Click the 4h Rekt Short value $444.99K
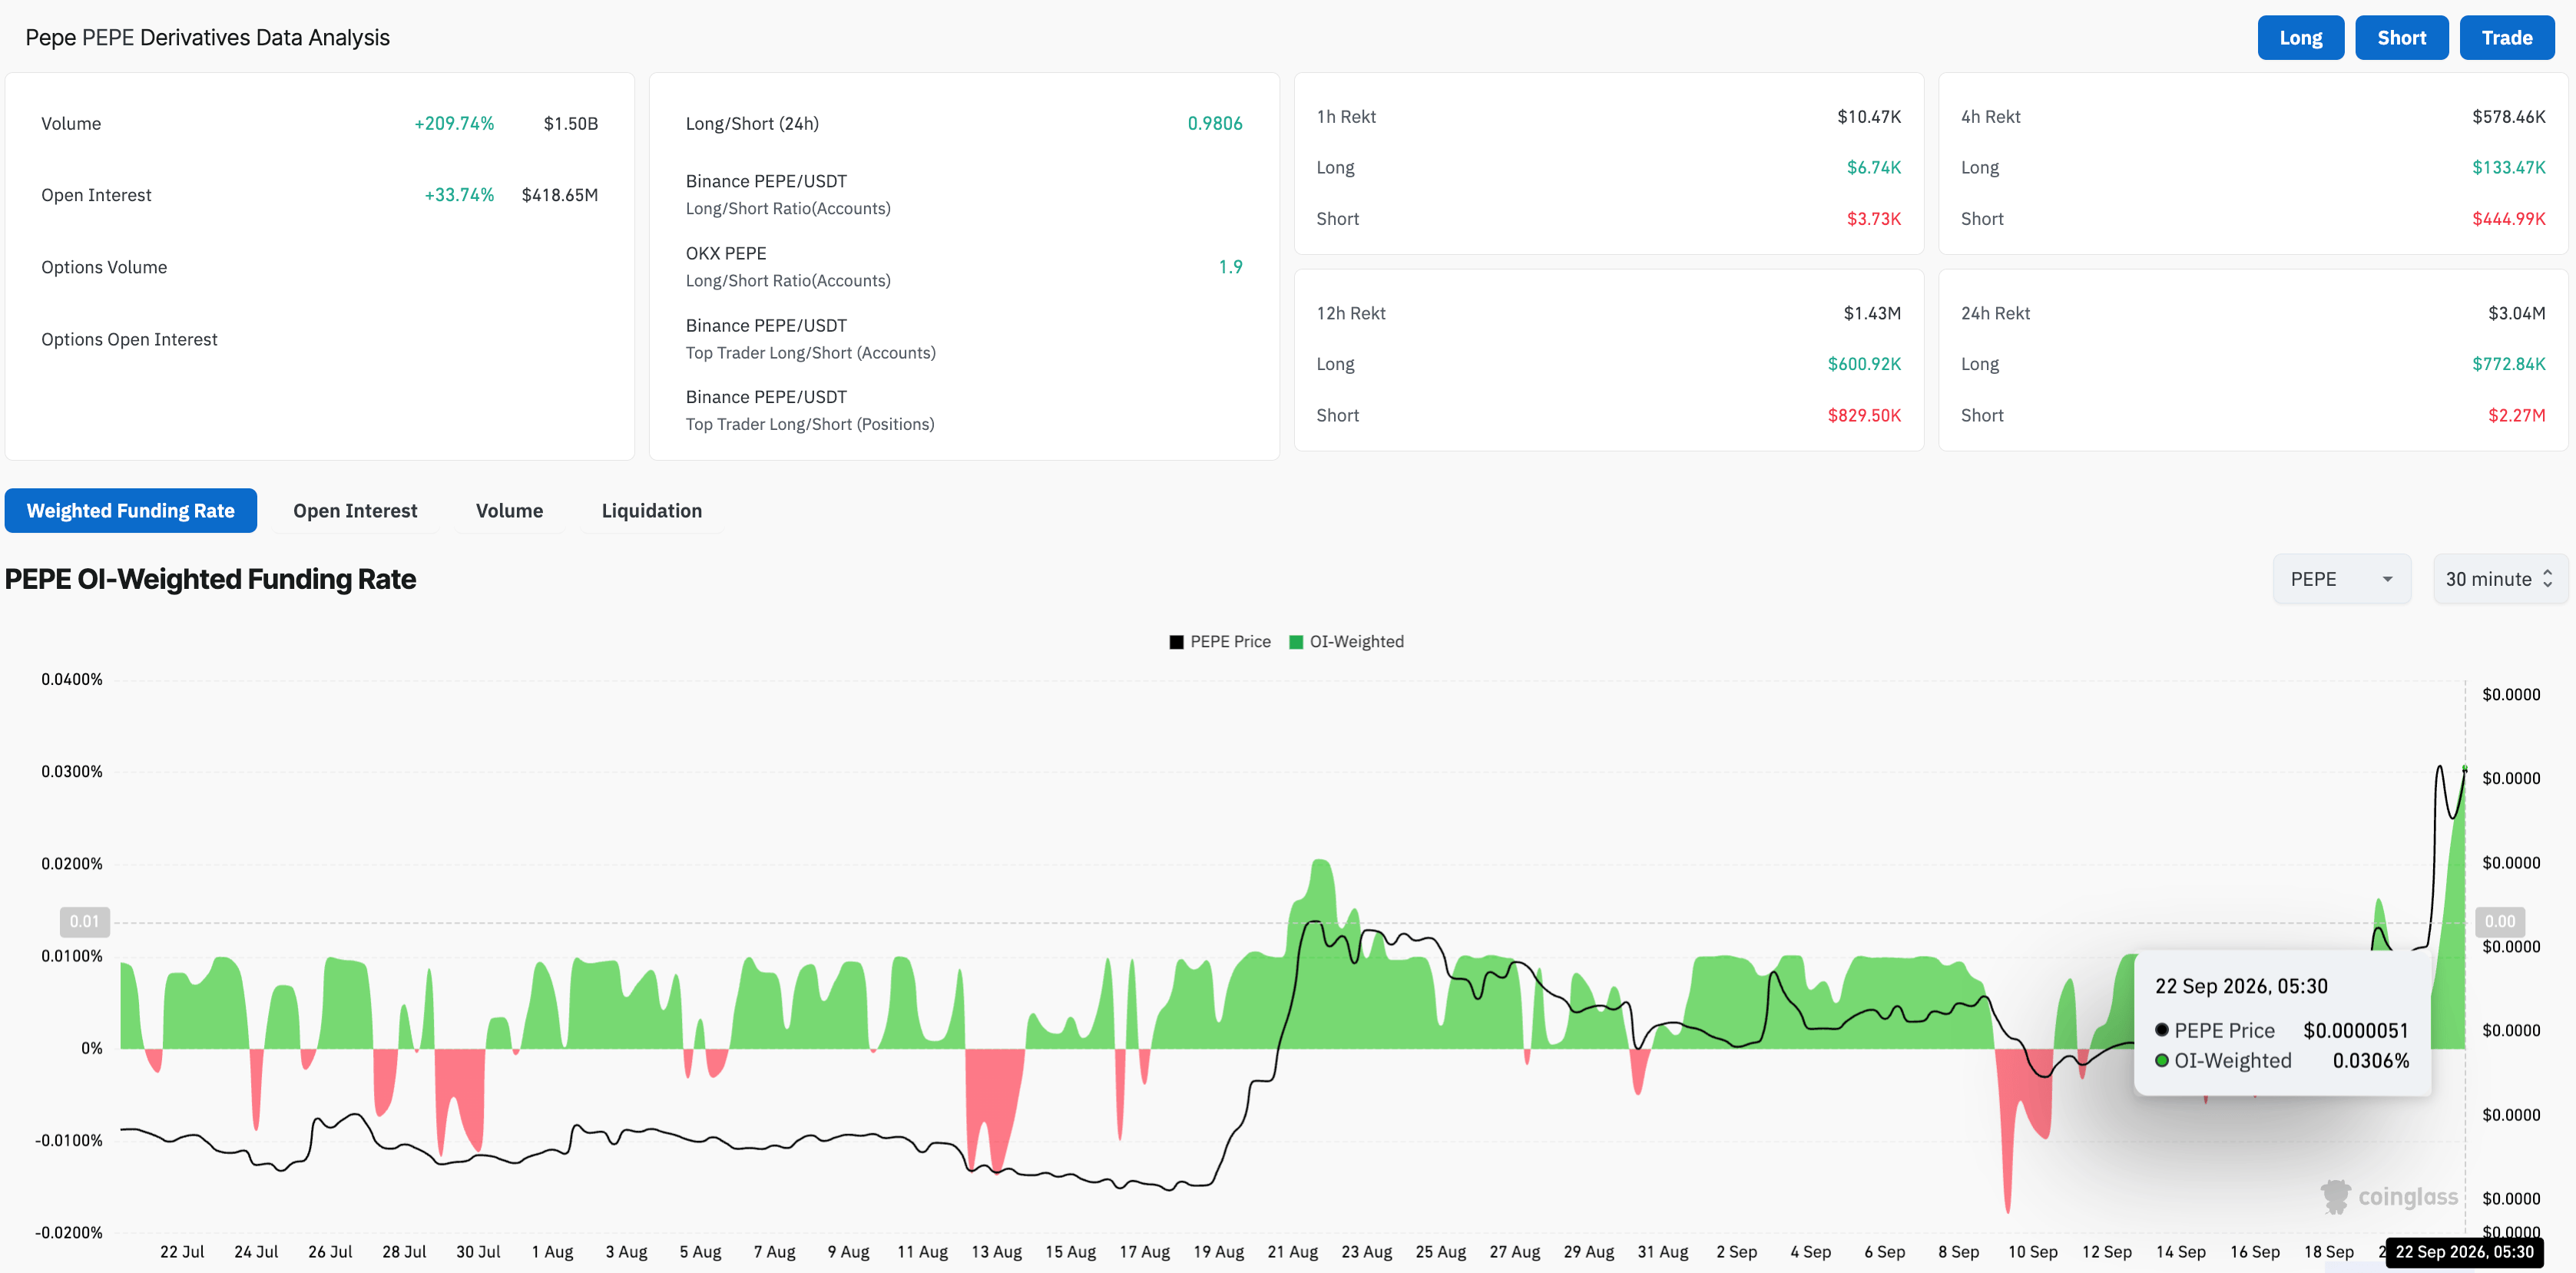The image size is (2576, 1273). pyautogui.click(x=2509, y=219)
